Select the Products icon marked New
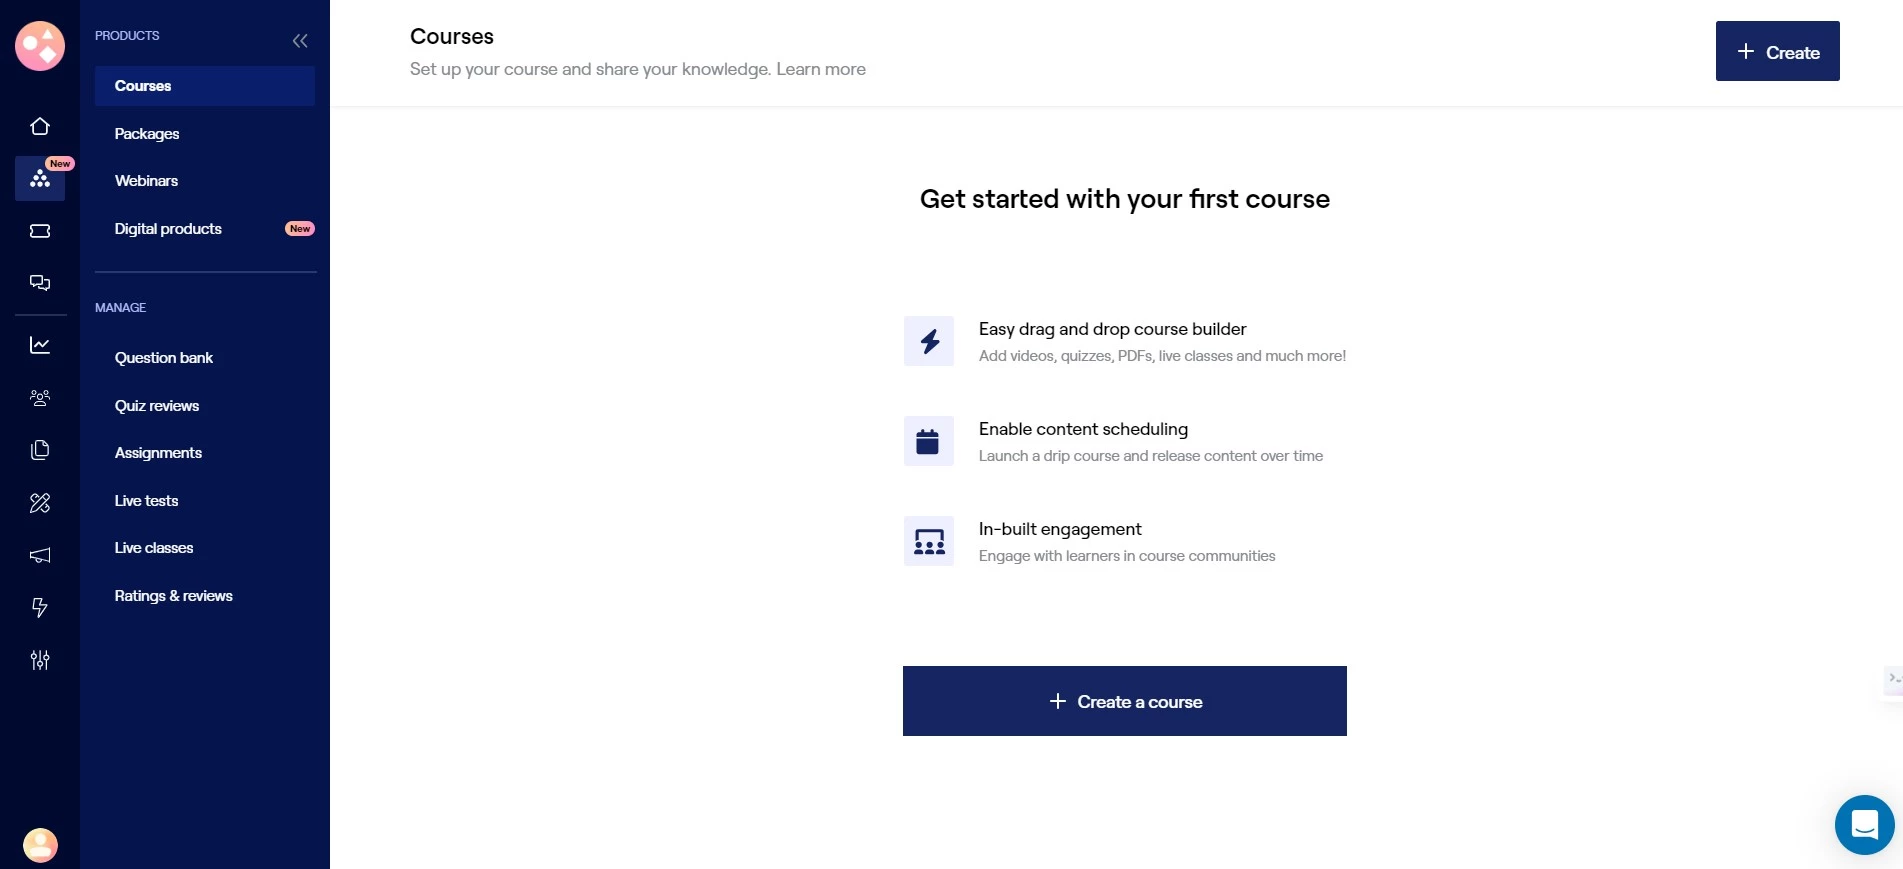Screen dimensions: 1903x869 point(40,178)
